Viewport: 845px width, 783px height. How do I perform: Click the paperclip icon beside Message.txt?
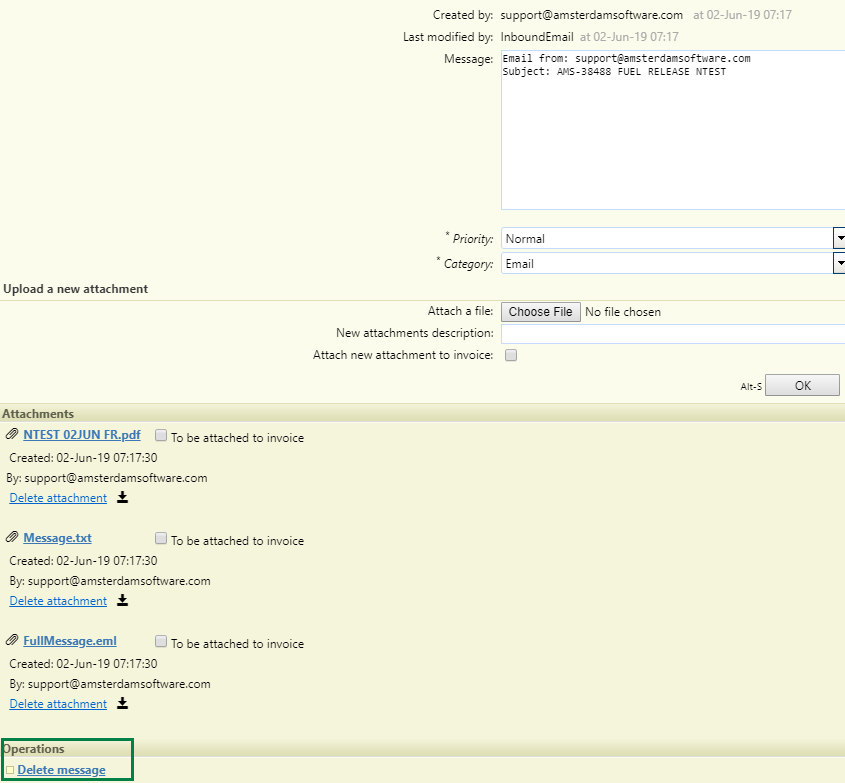(x=11, y=536)
